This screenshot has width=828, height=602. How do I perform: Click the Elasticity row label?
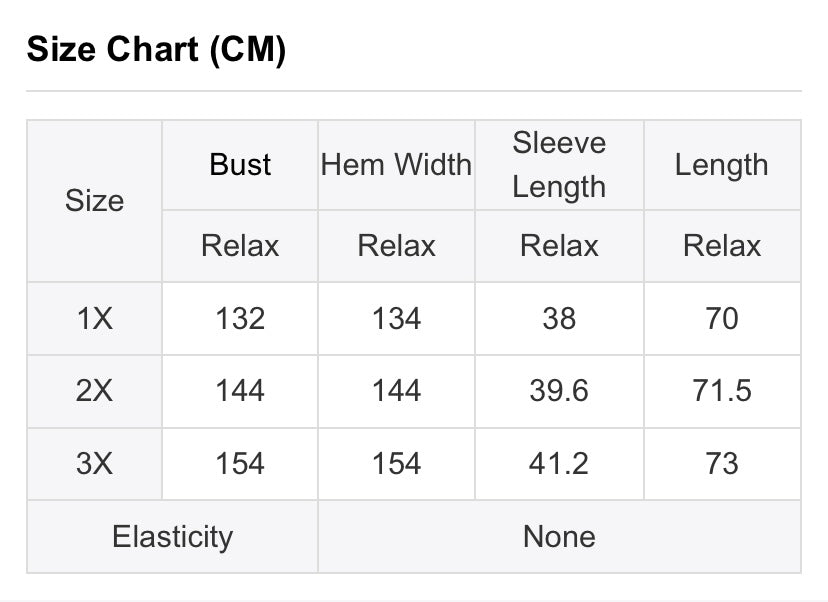(173, 537)
